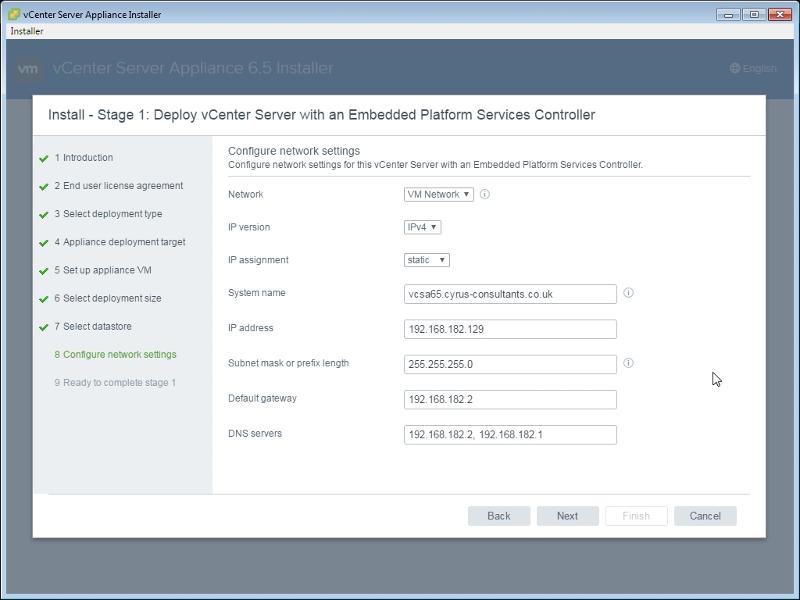Click the IP address input field
800x600 pixels.
[x=510, y=329]
